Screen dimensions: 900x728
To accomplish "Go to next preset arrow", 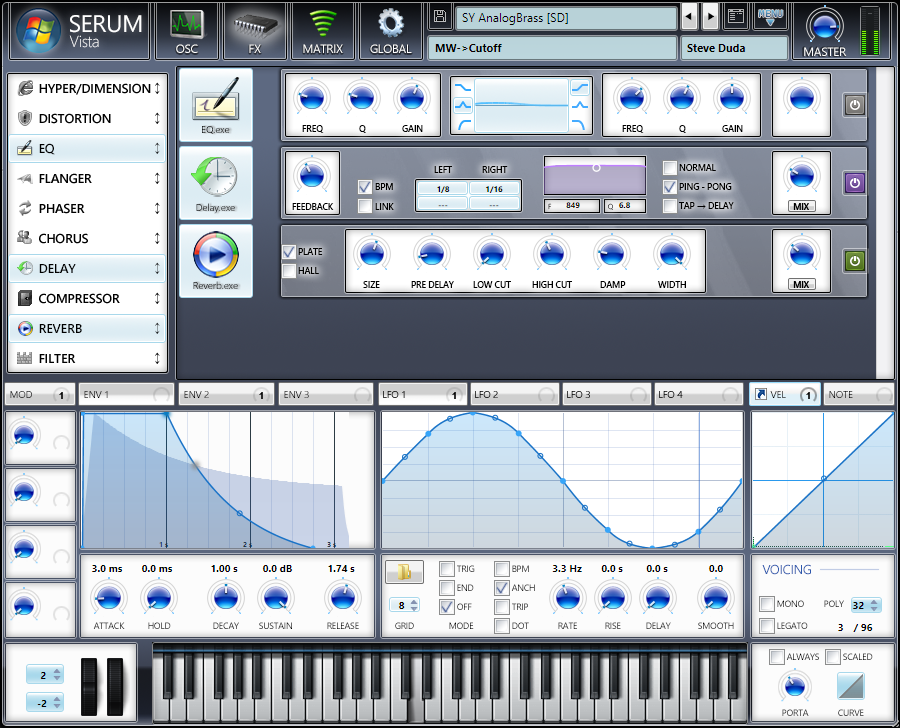I will point(711,17).
